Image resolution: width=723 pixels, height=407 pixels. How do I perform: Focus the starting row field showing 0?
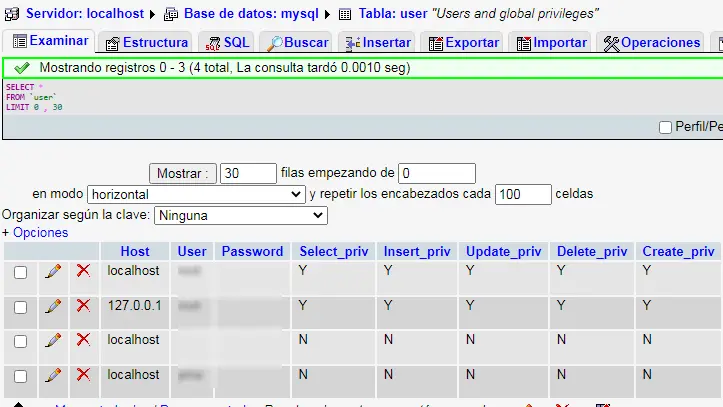click(437, 173)
